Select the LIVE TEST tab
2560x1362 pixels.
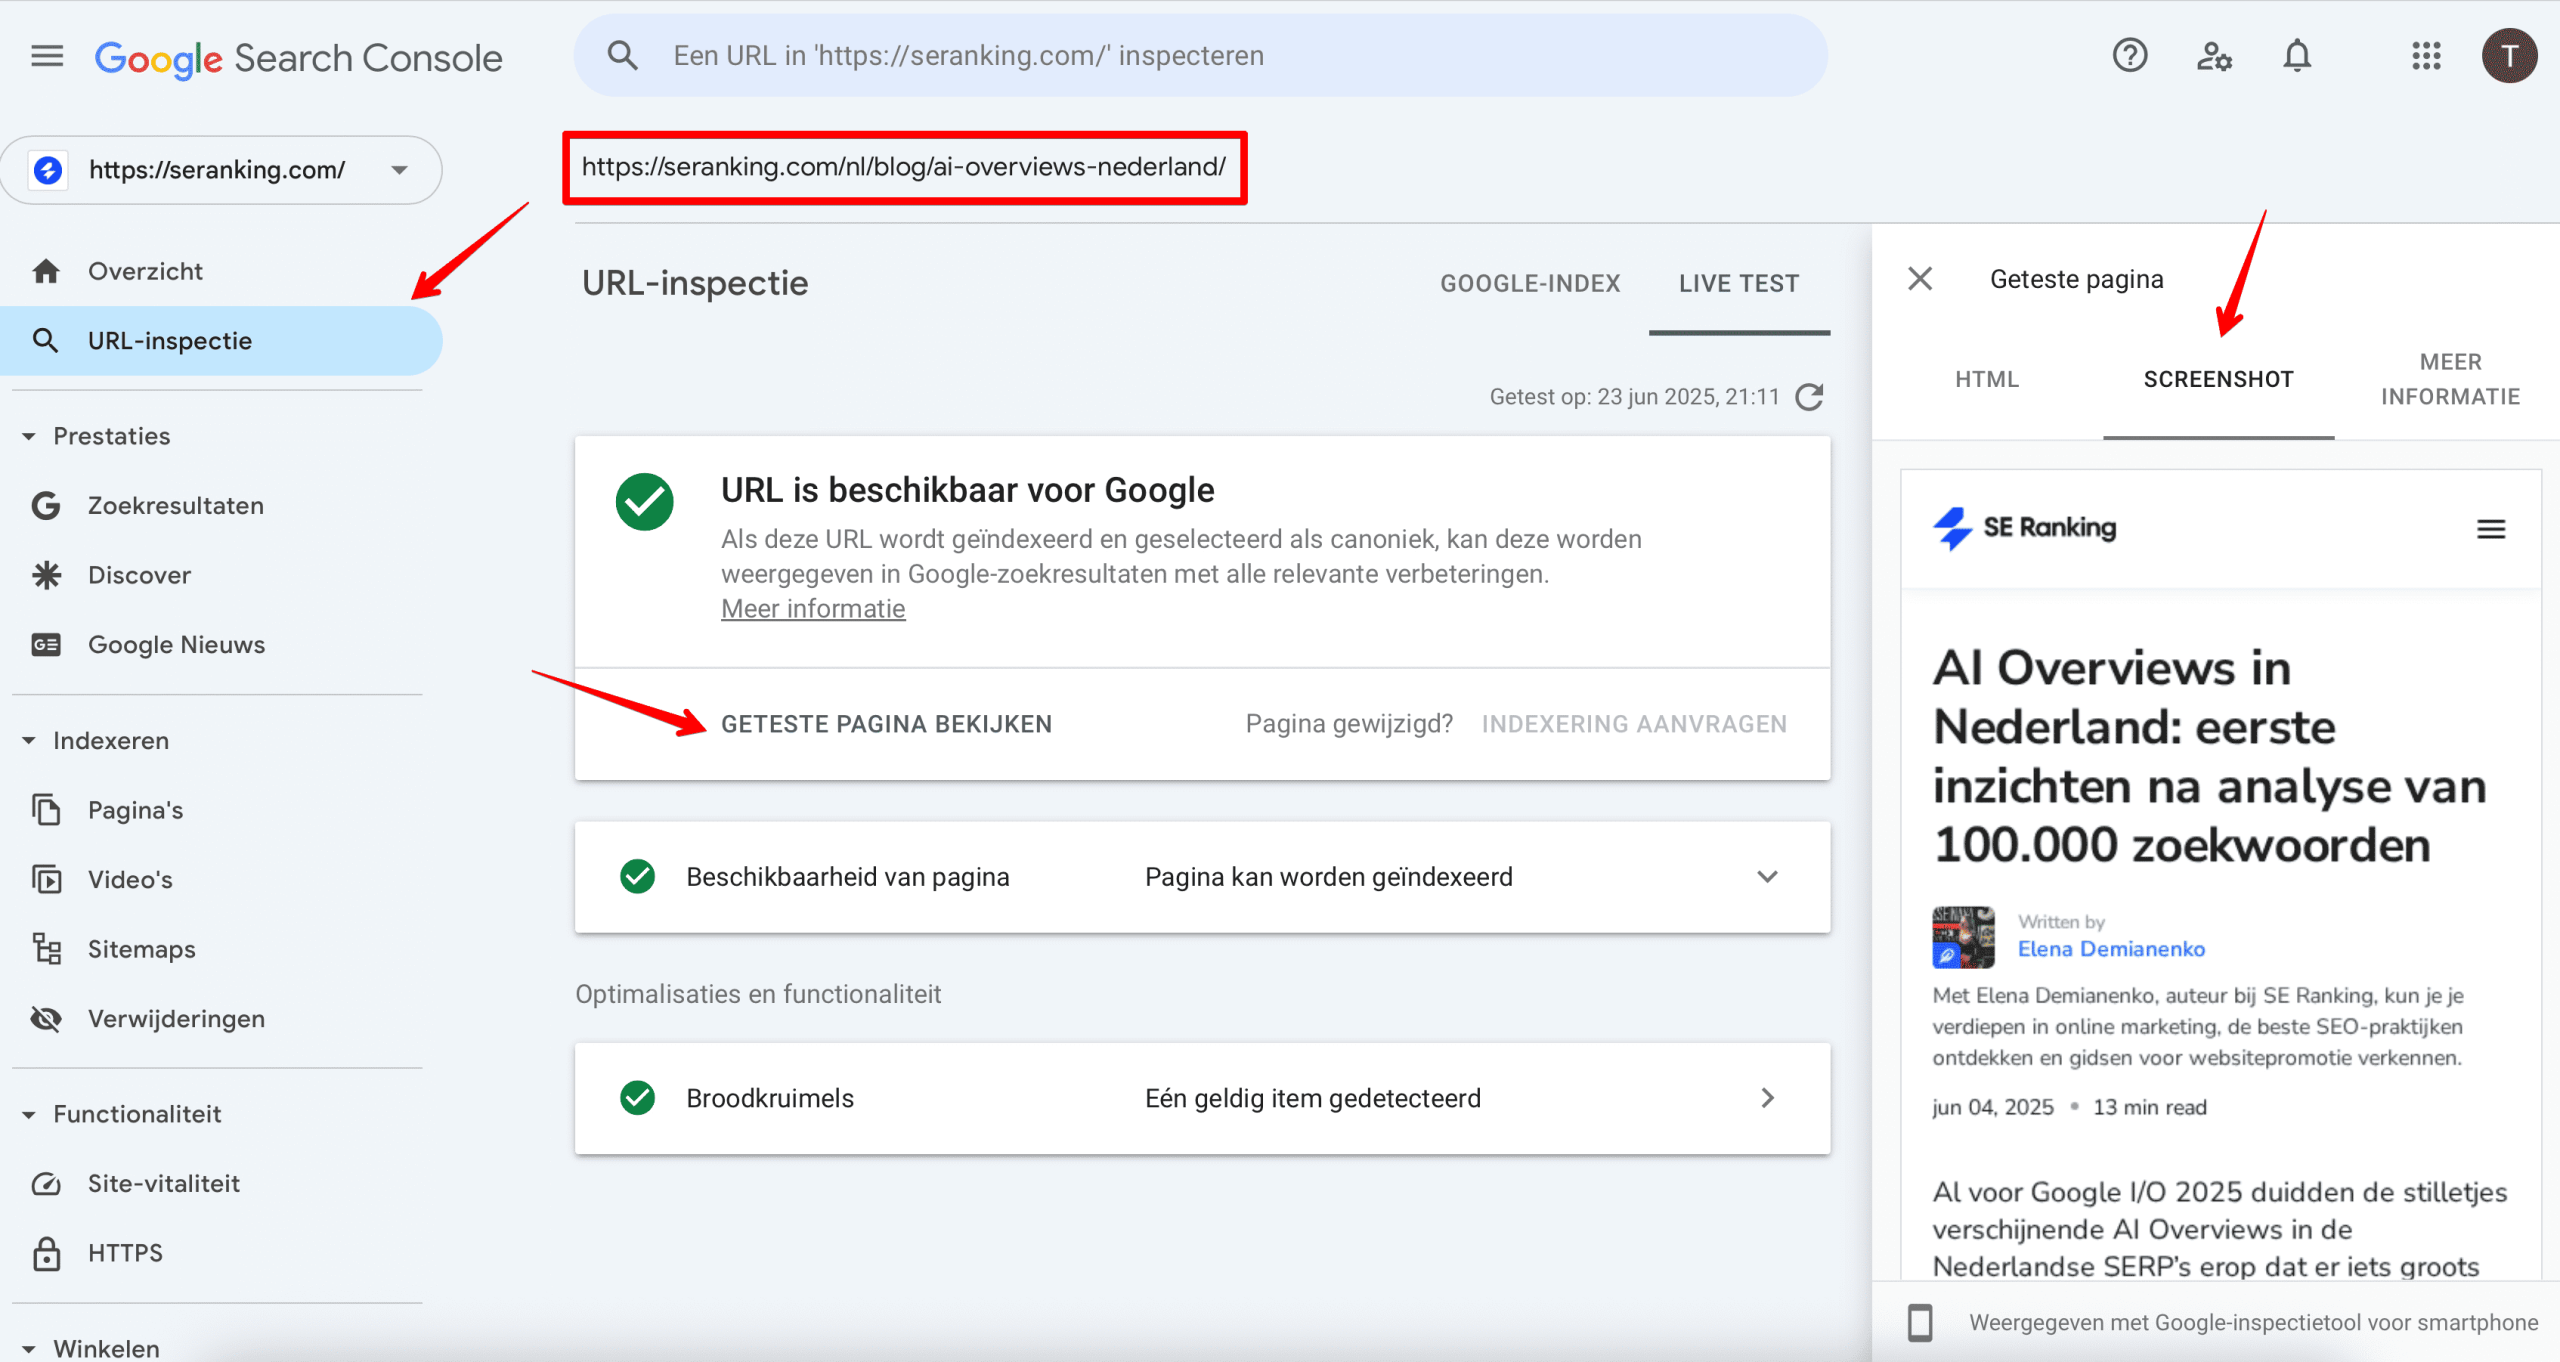point(1739,284)
